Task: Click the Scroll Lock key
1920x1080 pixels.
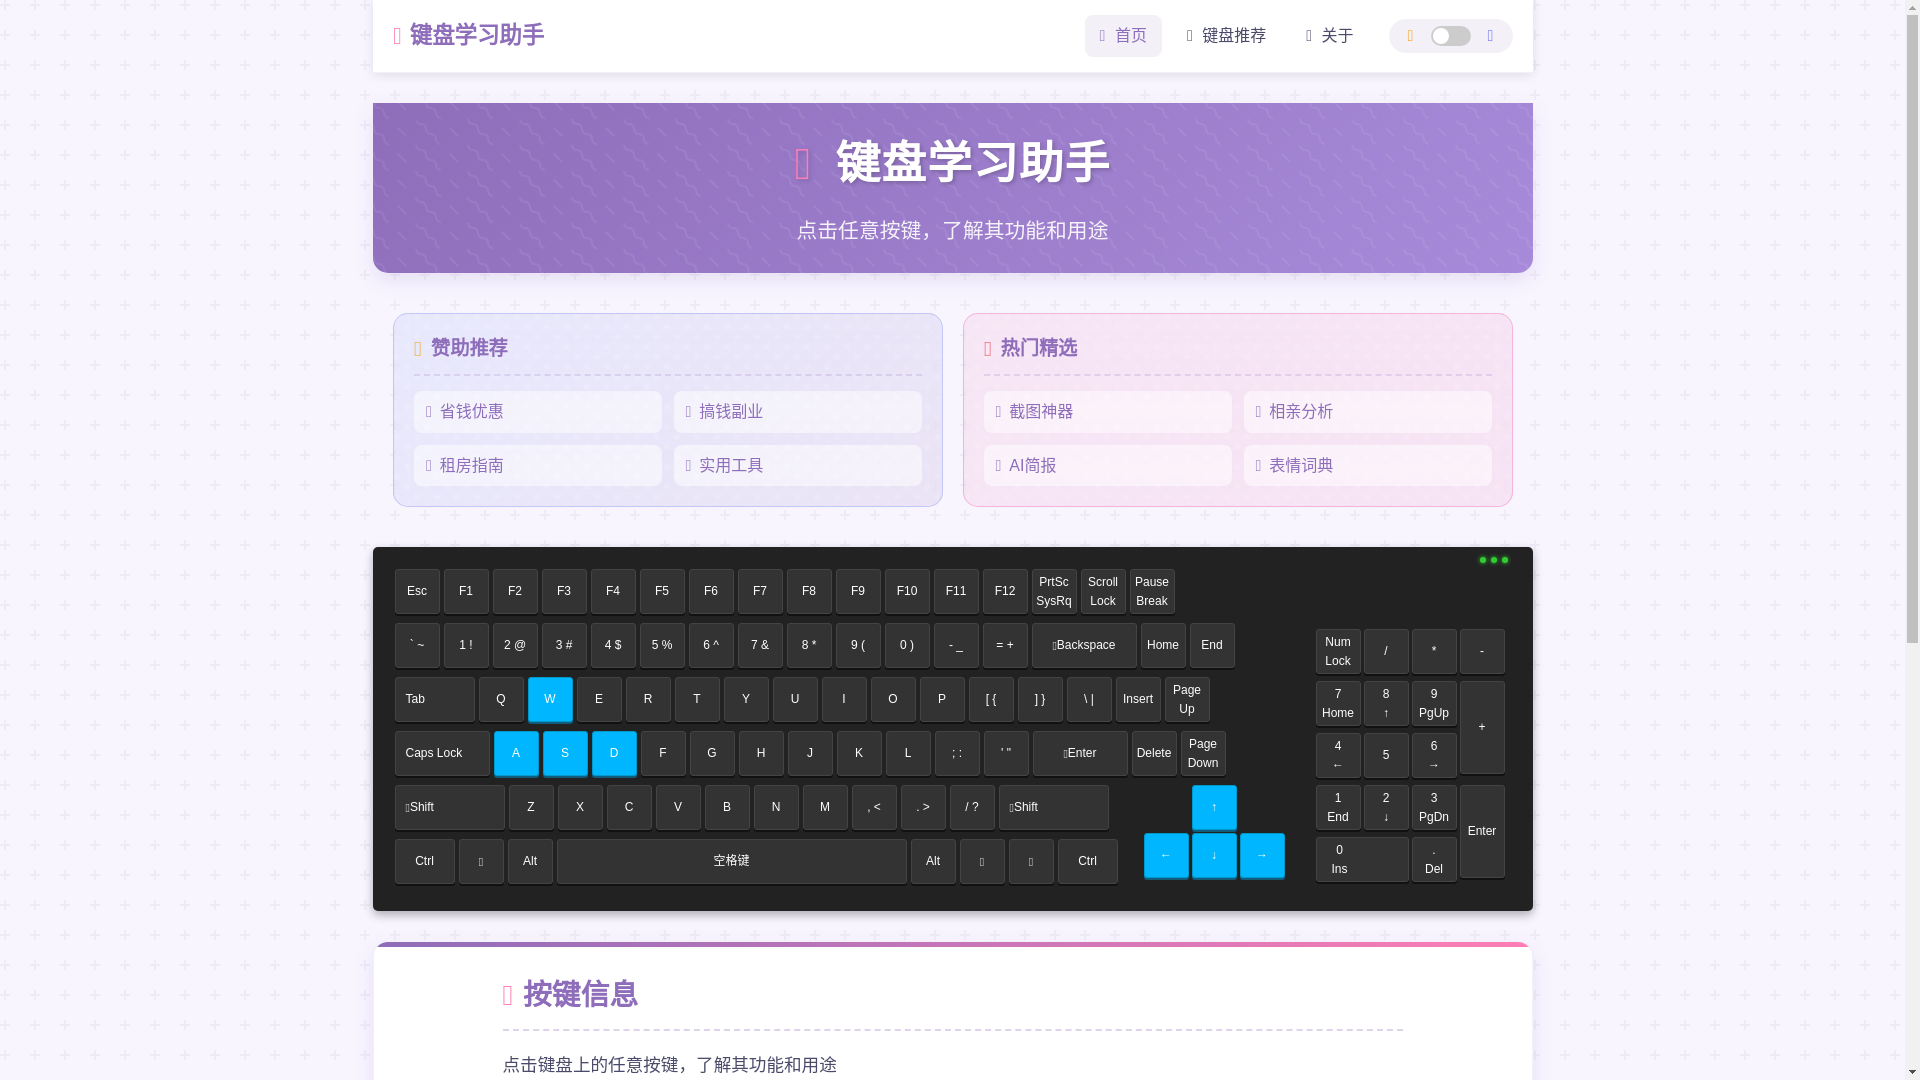Action: (x=1103, y=591)
